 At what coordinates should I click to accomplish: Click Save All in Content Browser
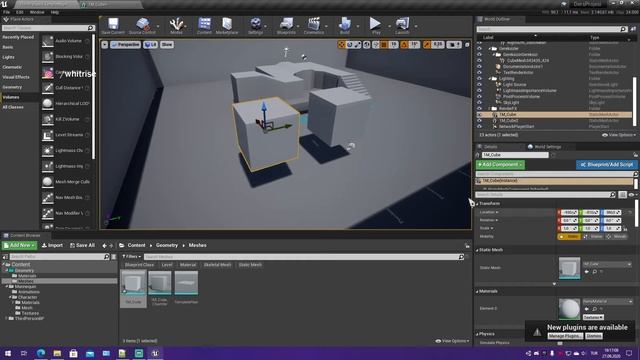[82, 245]
